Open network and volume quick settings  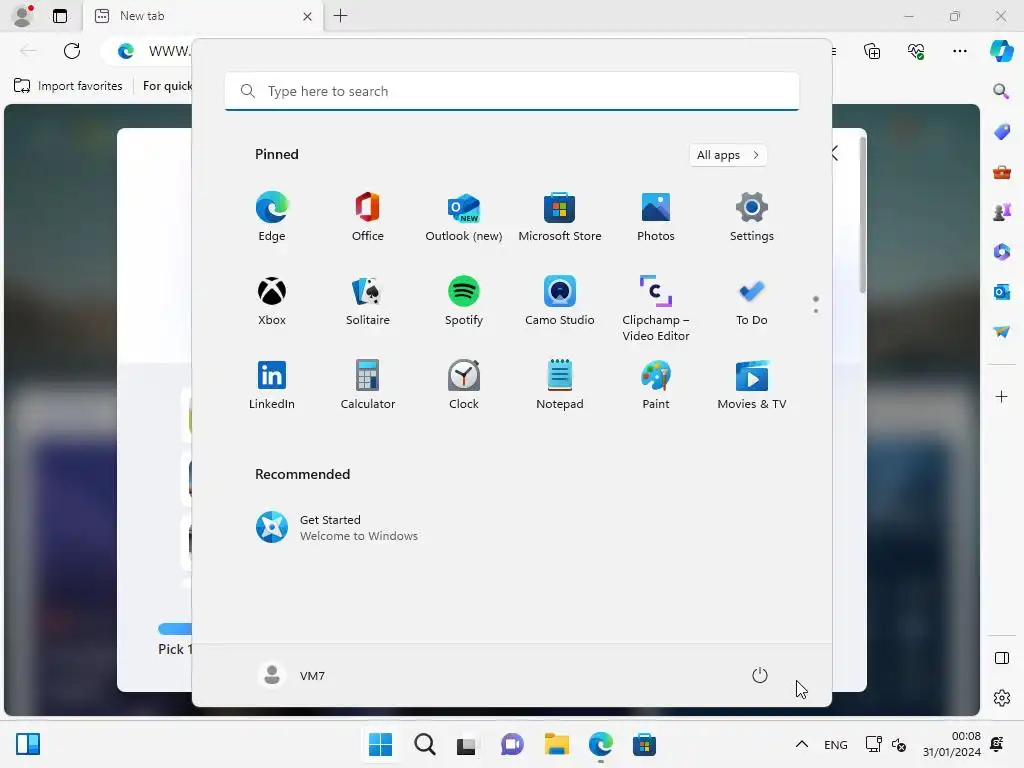(886, 744)
